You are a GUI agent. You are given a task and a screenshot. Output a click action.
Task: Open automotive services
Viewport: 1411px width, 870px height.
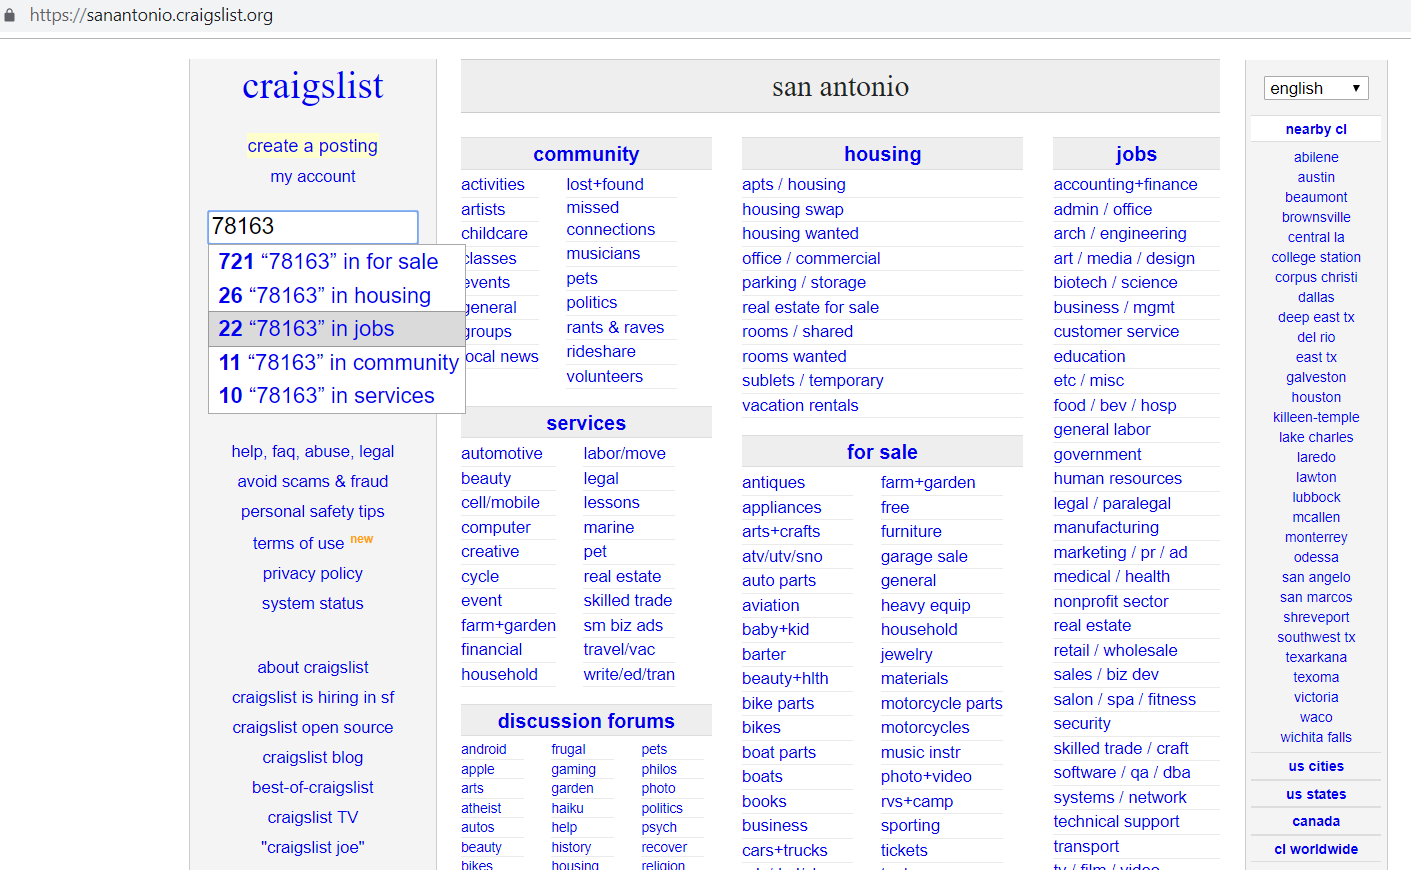(502, 453)
